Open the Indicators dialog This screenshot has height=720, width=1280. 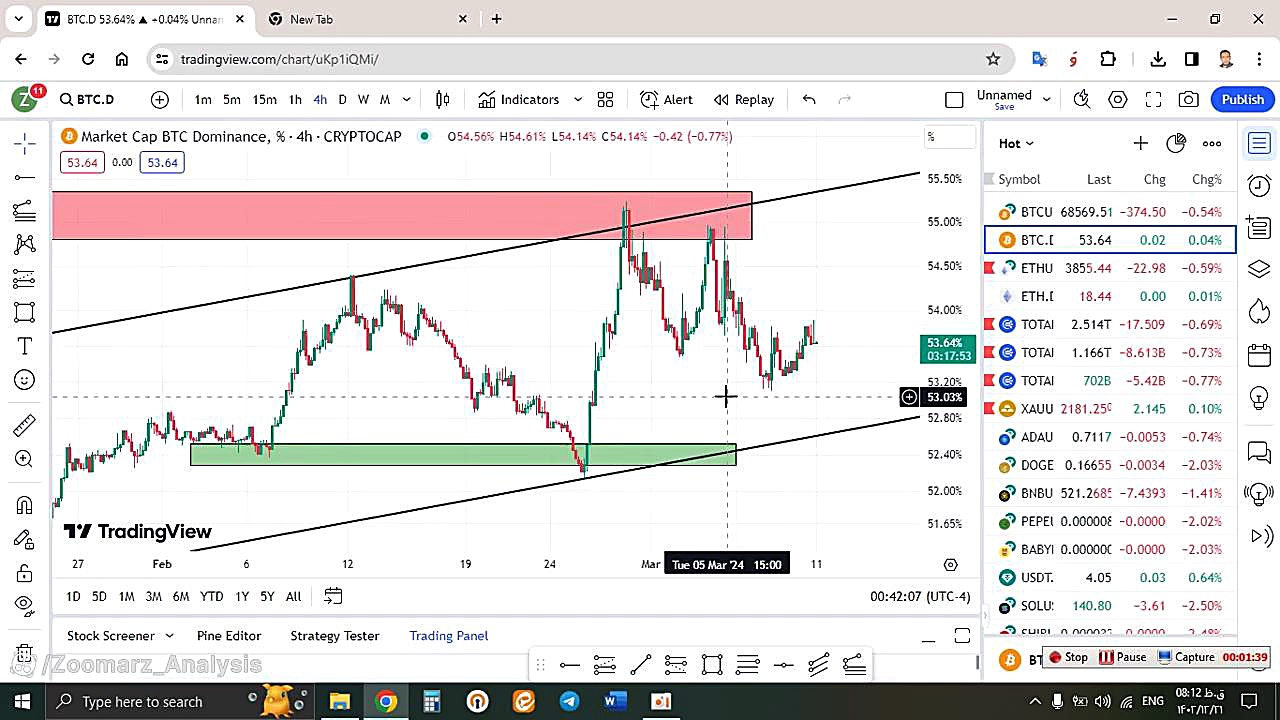tap(519, 99)
